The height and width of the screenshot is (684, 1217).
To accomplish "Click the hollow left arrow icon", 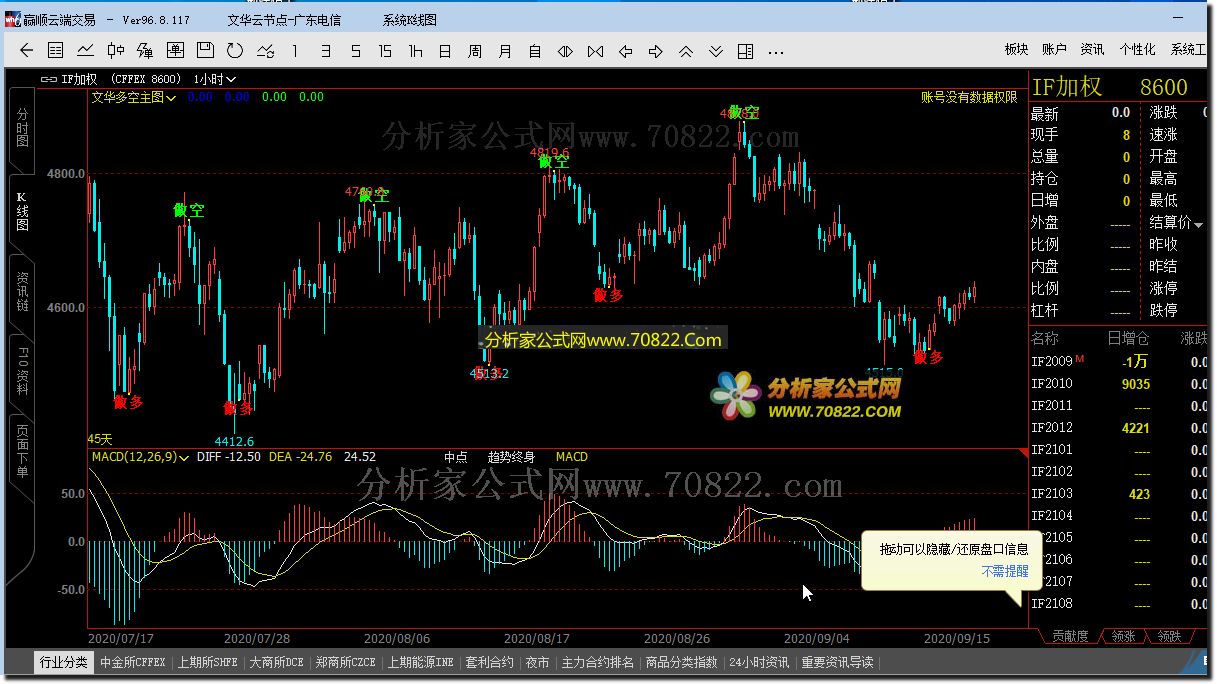I will (626, 51).
